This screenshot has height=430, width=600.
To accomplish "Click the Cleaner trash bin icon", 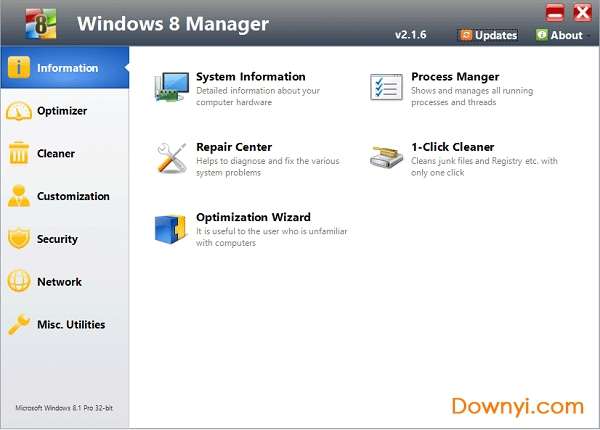I will pyautogui.click(x=18, y=153).
